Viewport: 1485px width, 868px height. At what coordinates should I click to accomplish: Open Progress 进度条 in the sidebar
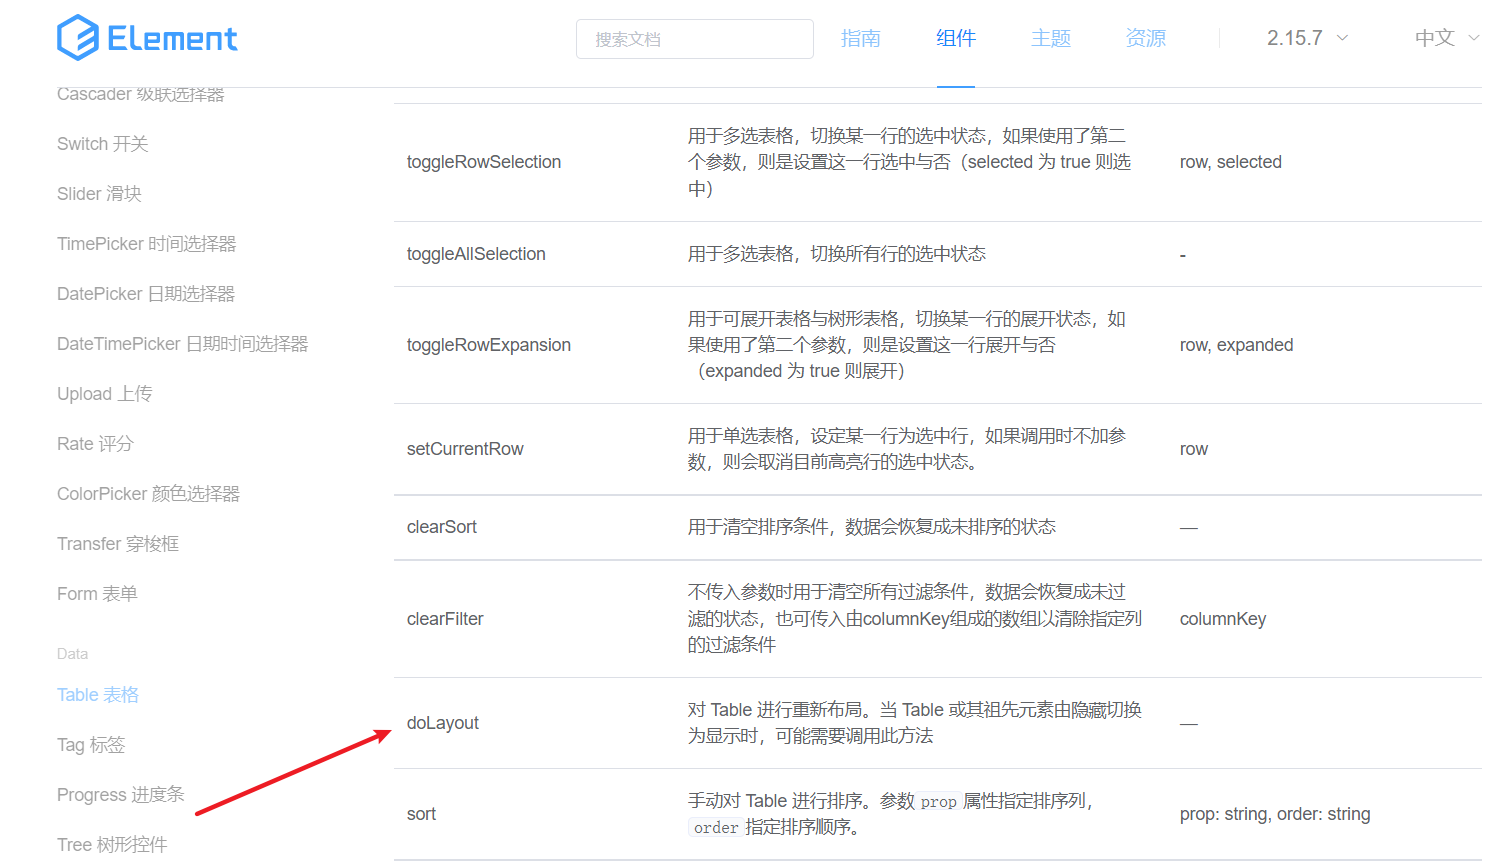coord(121,795)
